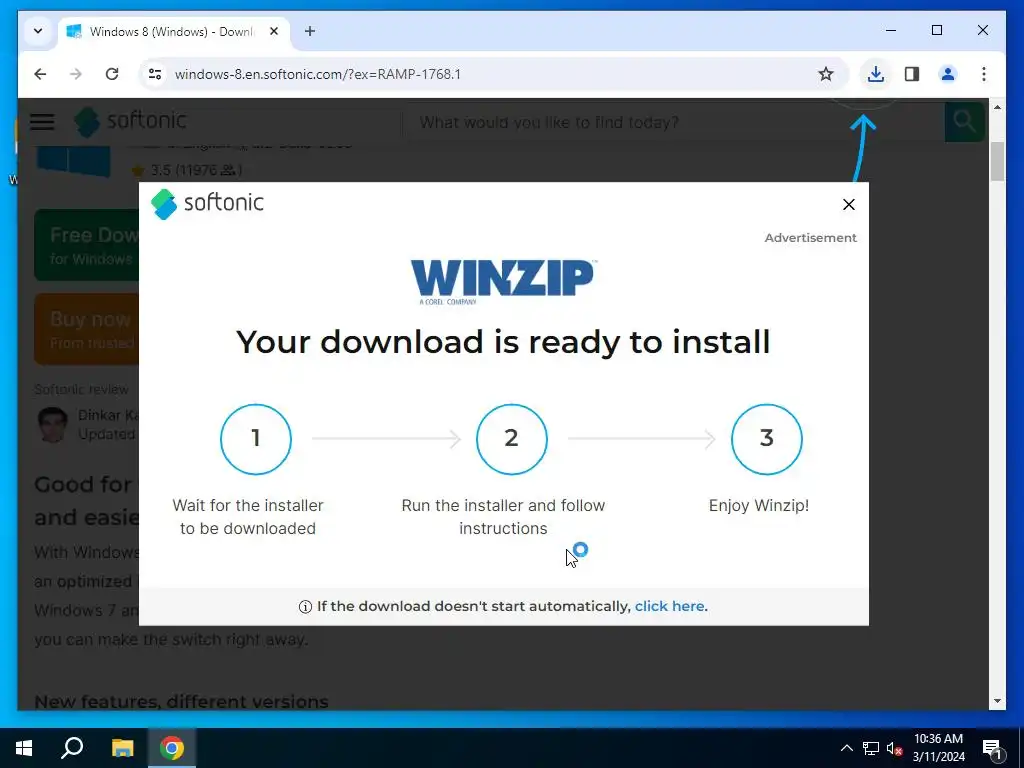Open network status tray icon
Screen dimensions: 1024x768
click(871, 748)
